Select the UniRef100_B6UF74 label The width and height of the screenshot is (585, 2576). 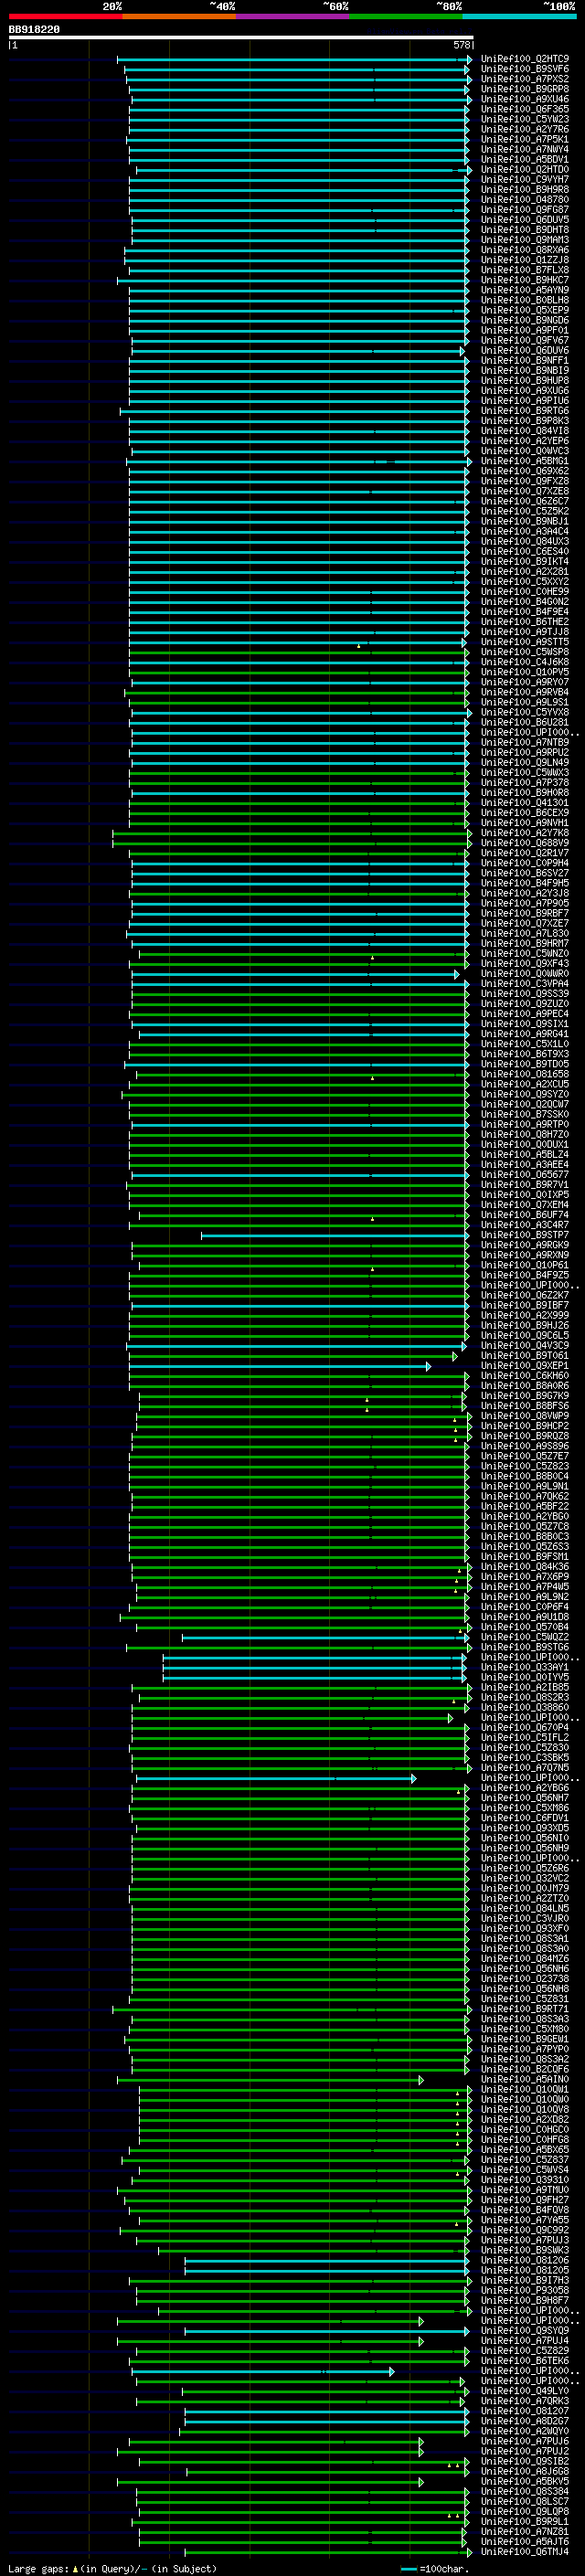coord(525,1215)
